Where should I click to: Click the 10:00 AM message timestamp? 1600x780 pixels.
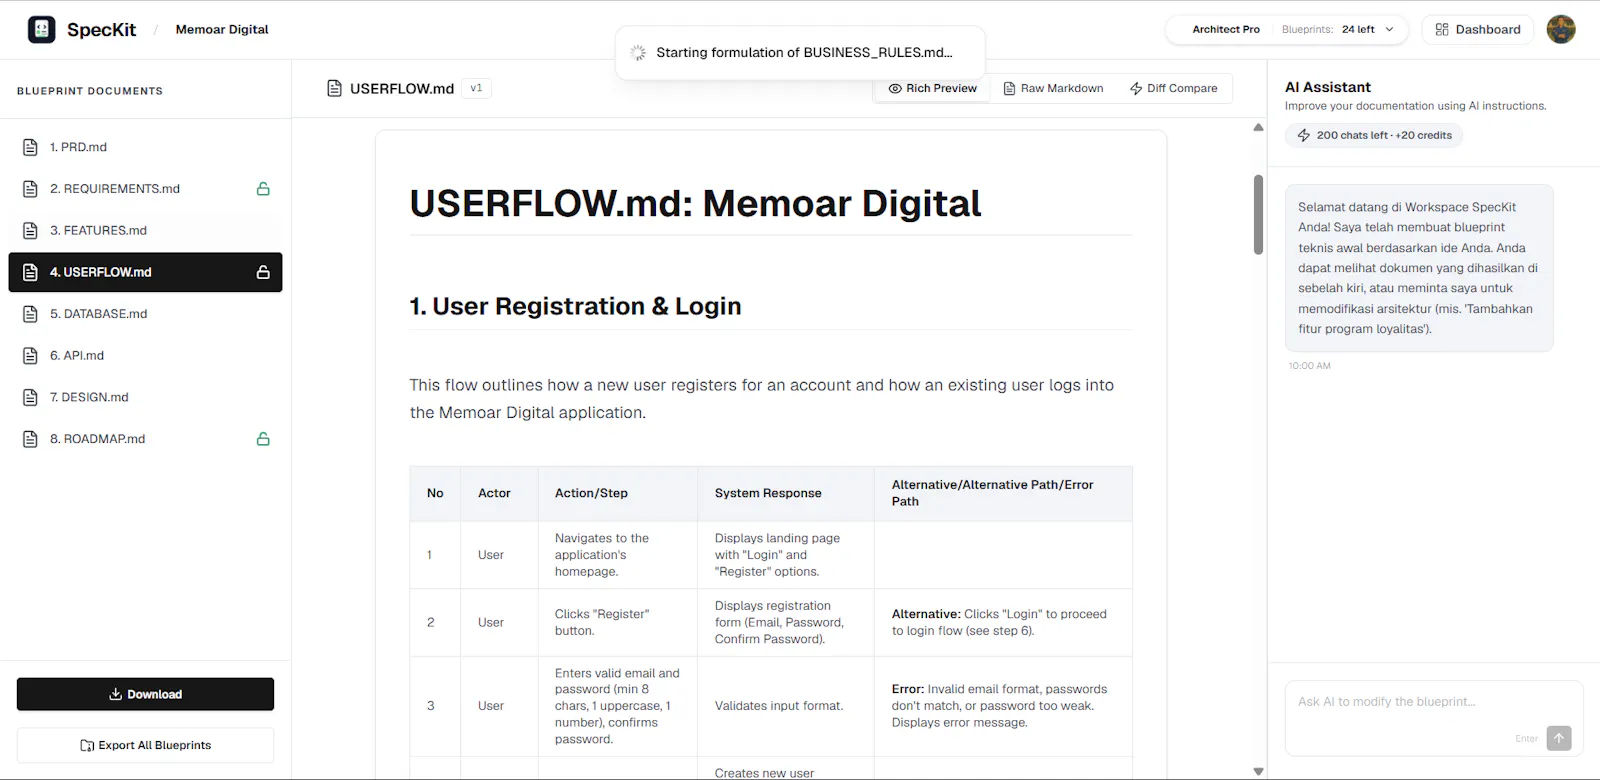tap(1309, 366)
